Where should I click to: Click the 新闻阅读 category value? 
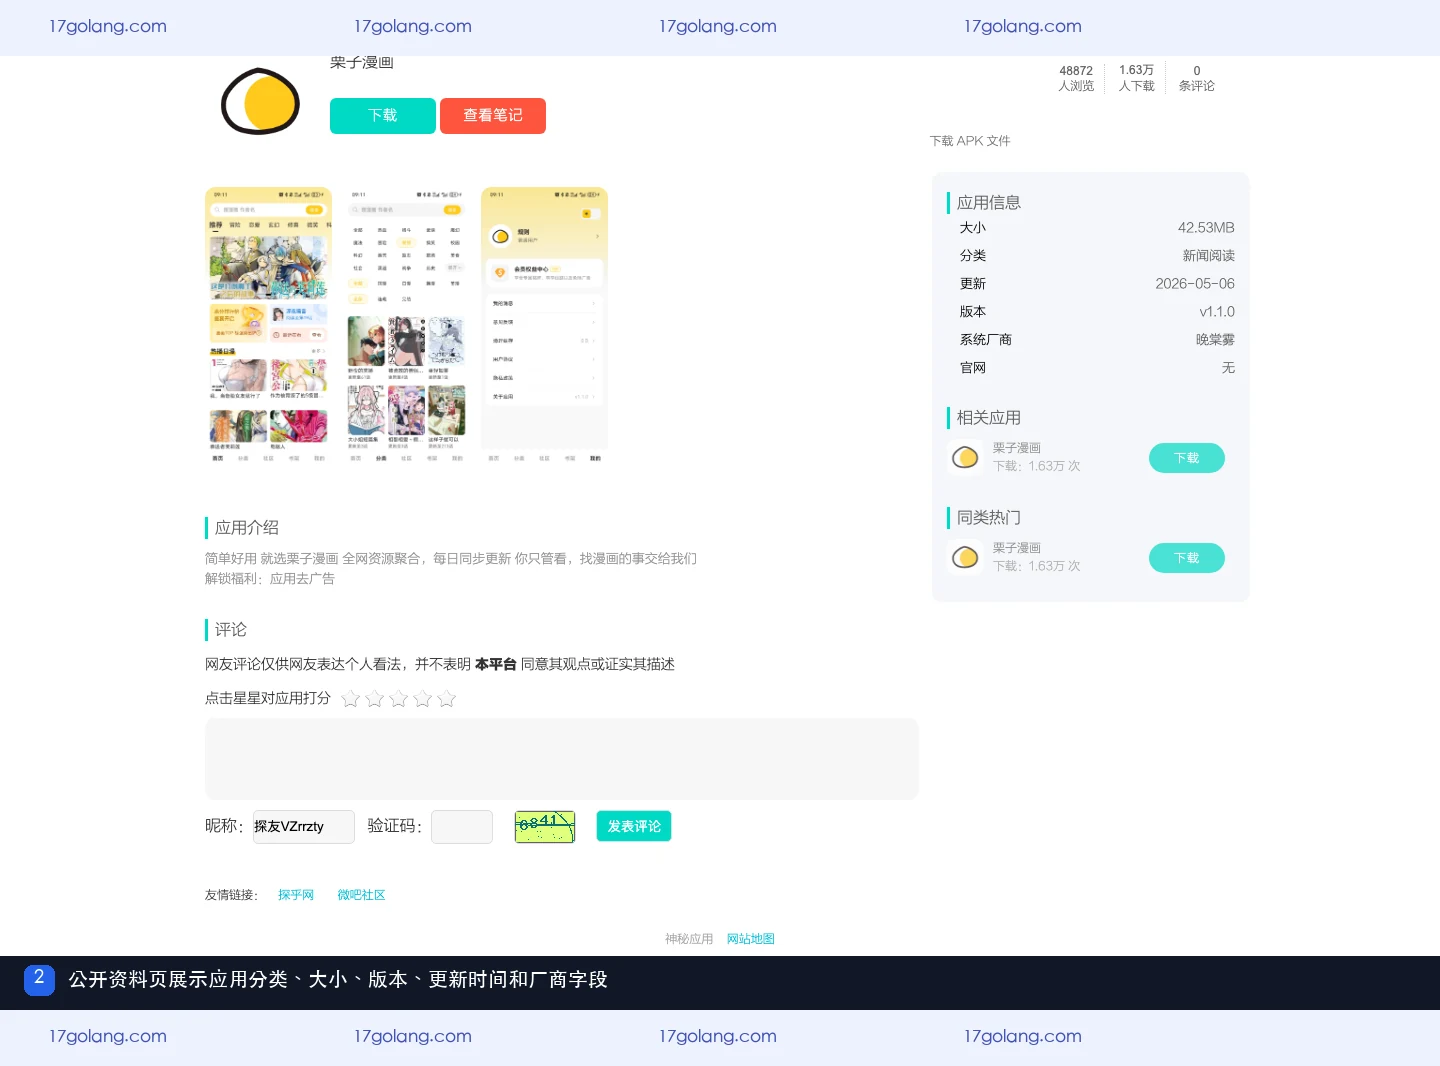point(1209,256)
